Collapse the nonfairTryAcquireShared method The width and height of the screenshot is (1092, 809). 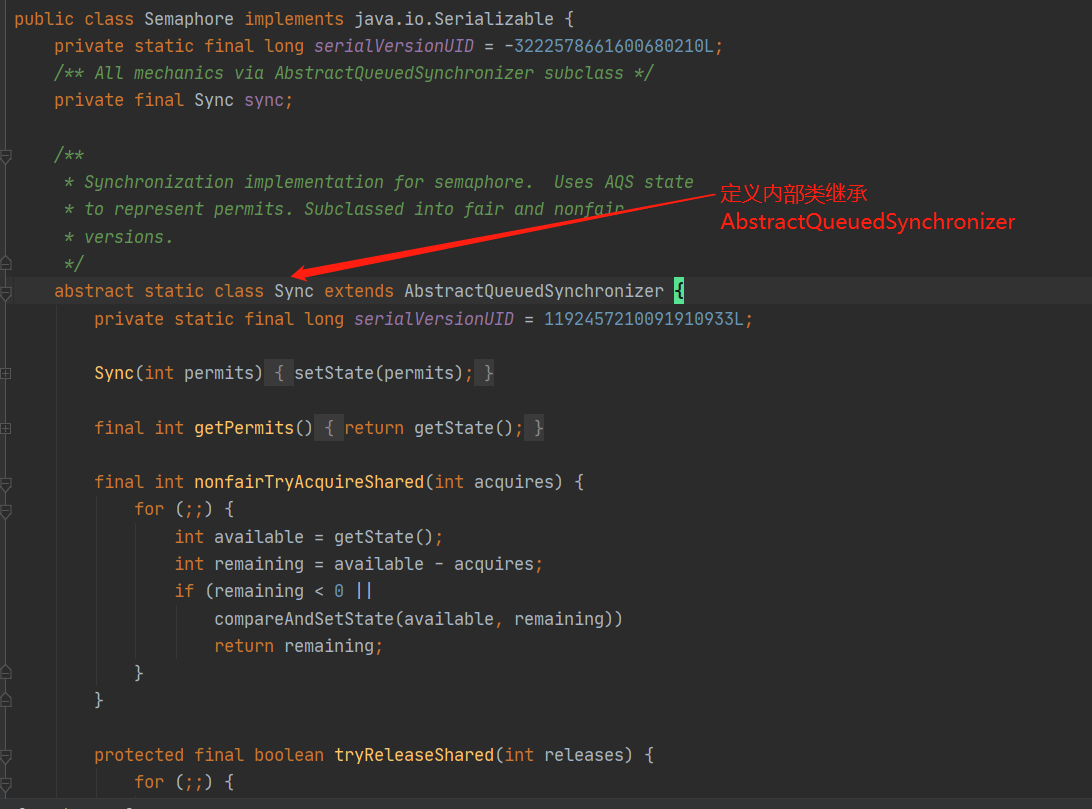(6, 482)
